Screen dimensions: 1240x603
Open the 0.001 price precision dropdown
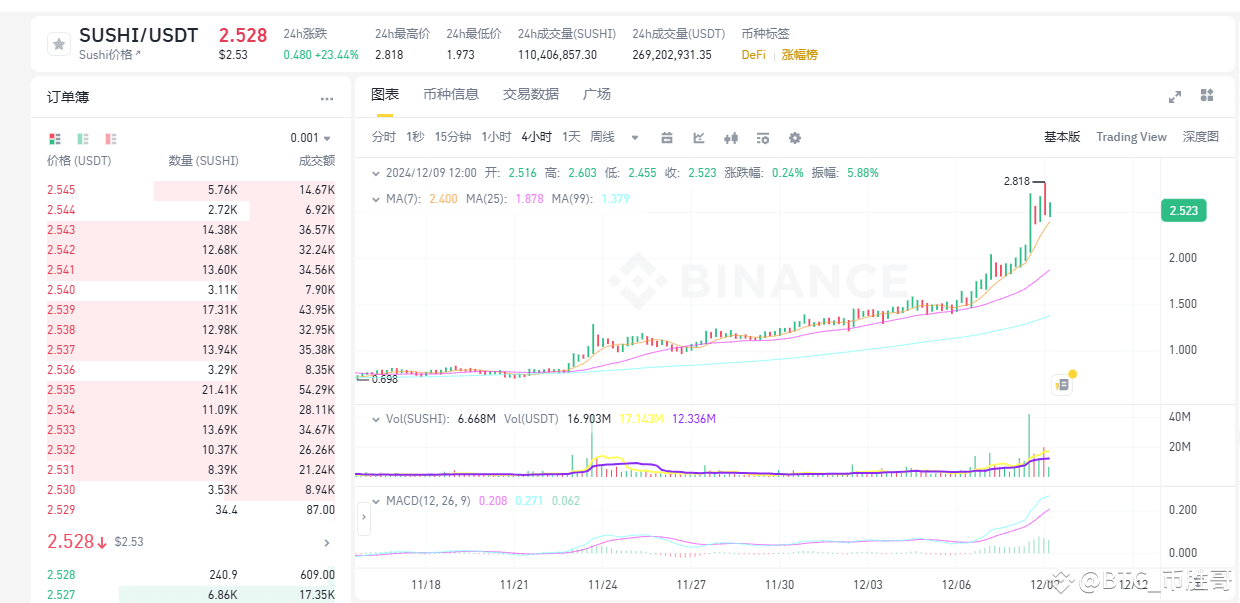tap(311, 138)
